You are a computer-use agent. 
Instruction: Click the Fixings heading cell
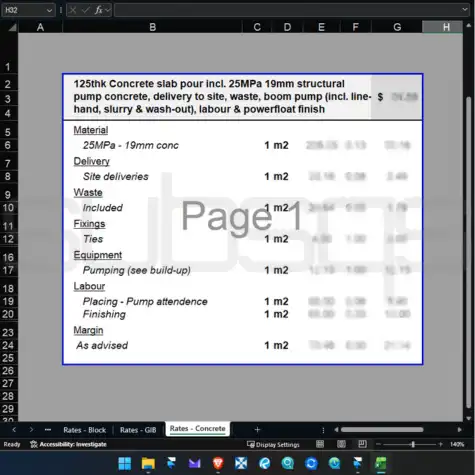(89, 224)
